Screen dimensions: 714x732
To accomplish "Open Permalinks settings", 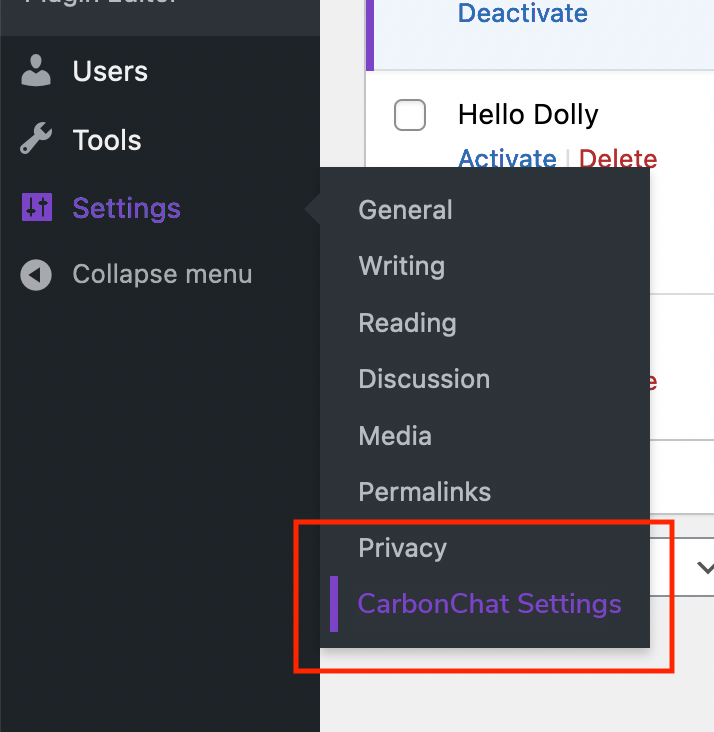I will click(x=424, y=492).
